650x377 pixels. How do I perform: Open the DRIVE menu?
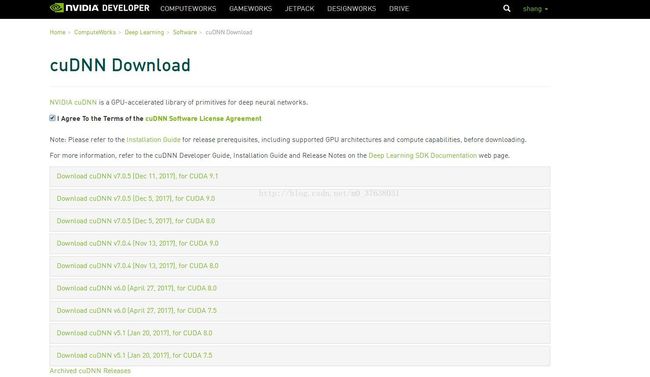click(x=399, y=9)
